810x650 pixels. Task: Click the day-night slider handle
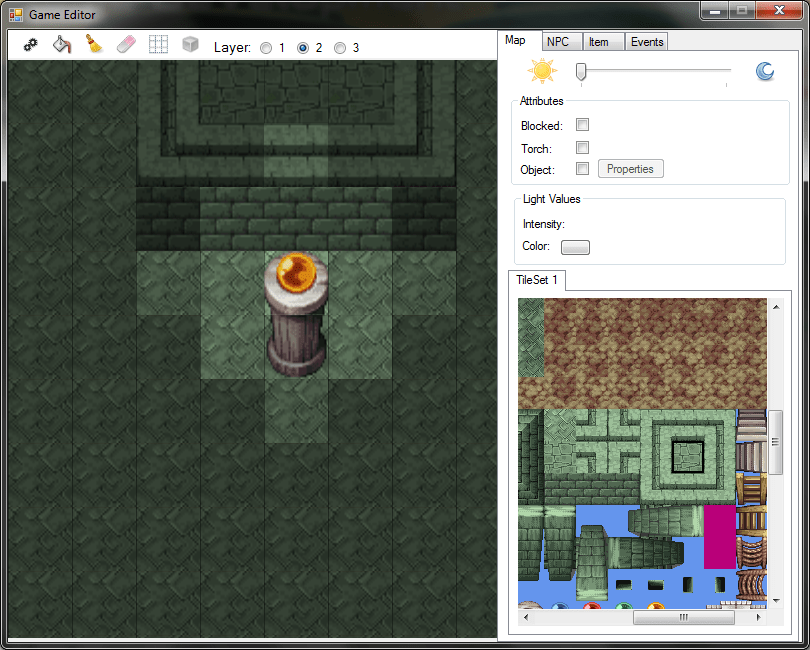581,71
